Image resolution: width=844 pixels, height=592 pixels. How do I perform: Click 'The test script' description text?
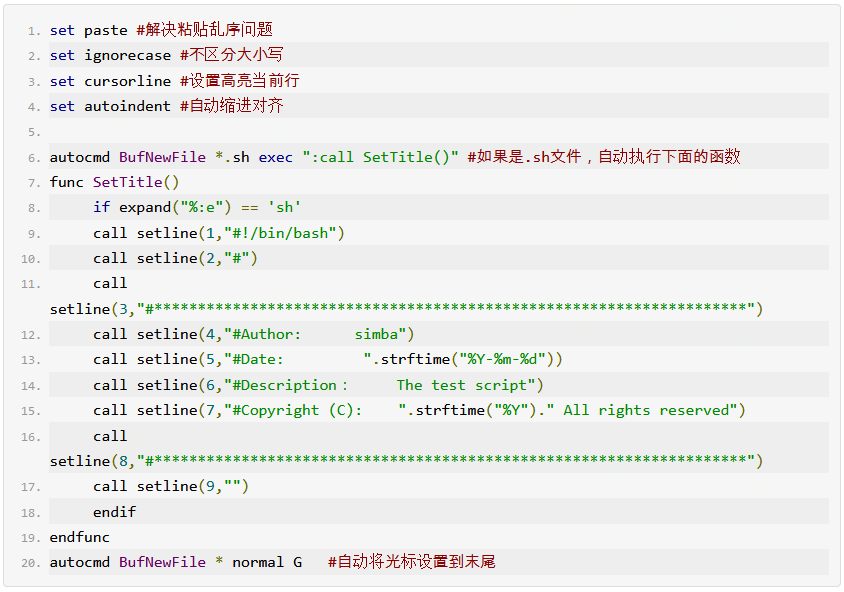click(x=462, y=385)
